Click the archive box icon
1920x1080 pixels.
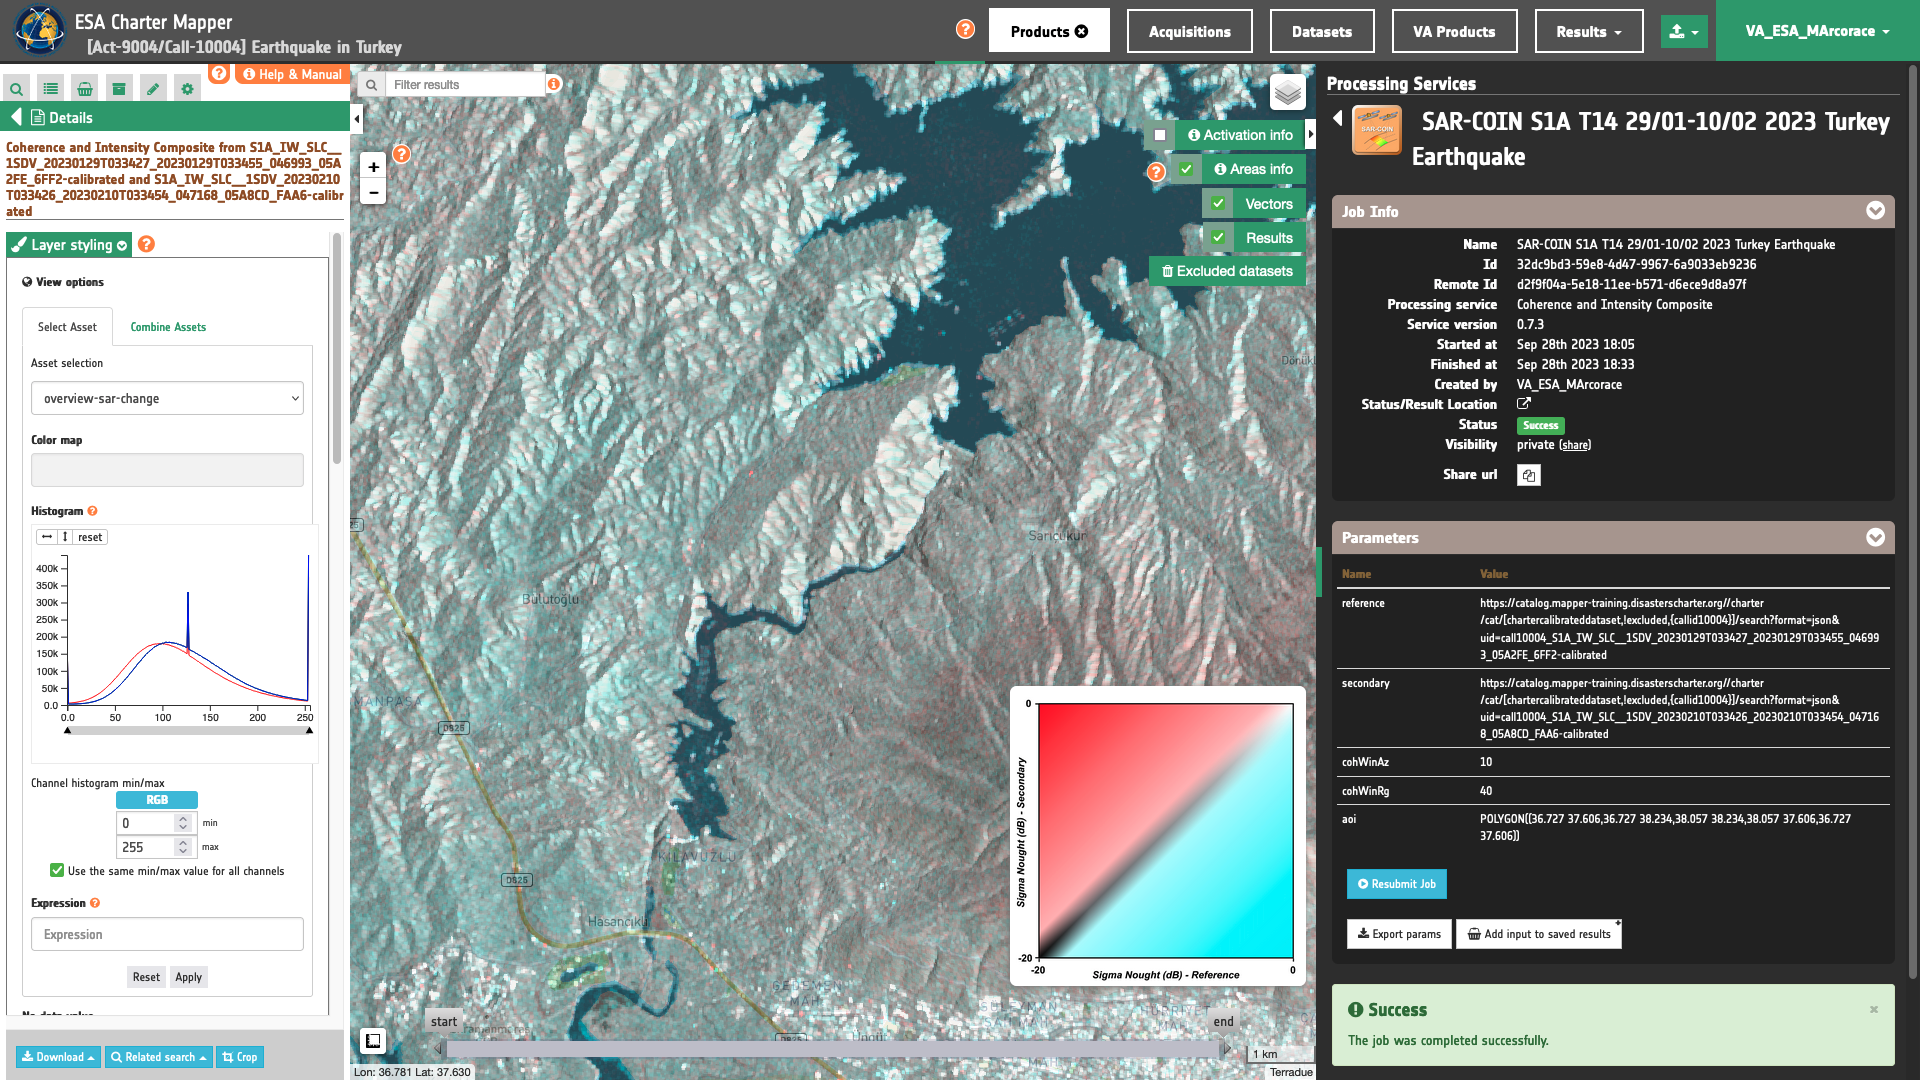coord(119,89)
